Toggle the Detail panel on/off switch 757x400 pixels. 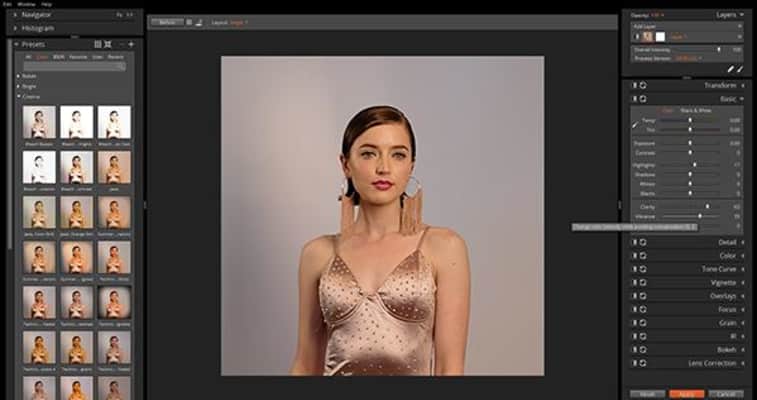tap(633, 242)
